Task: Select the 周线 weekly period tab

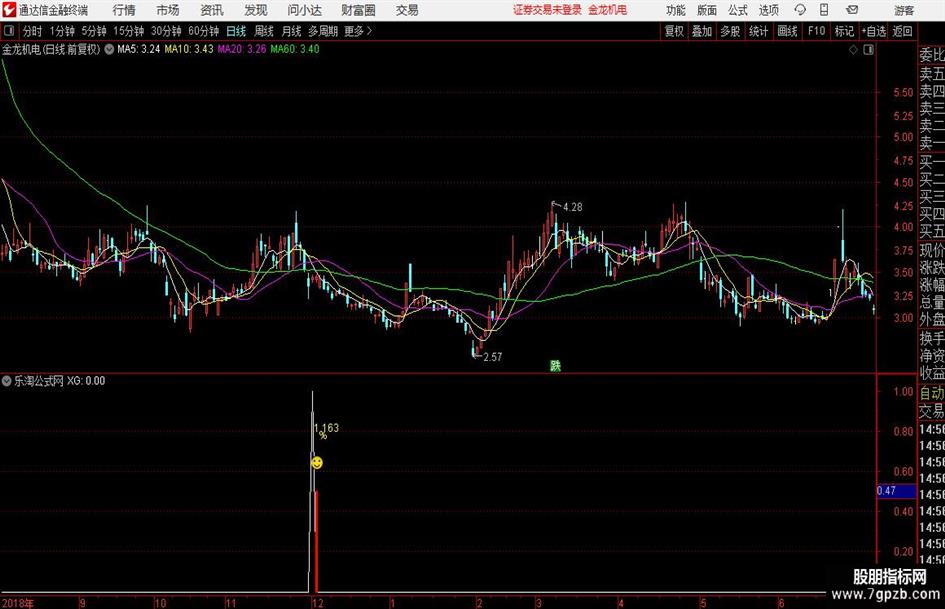Action: tap(264, 31)
